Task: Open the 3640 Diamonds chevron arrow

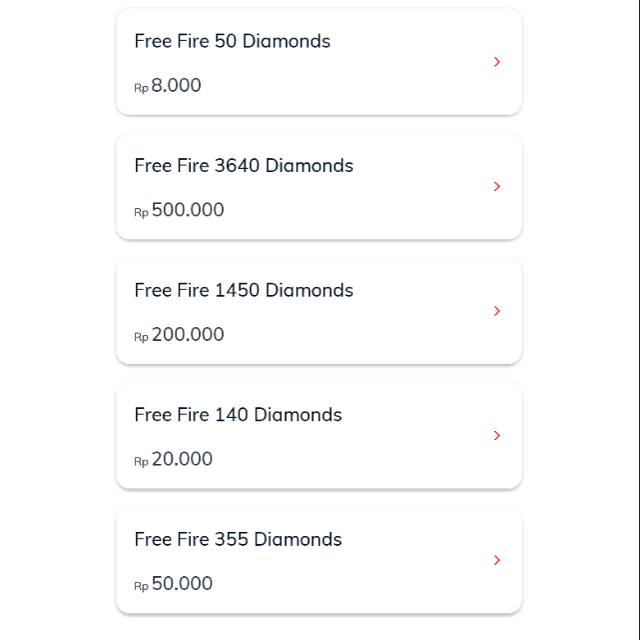Action: pyautogui.click(x=497, y=187)
